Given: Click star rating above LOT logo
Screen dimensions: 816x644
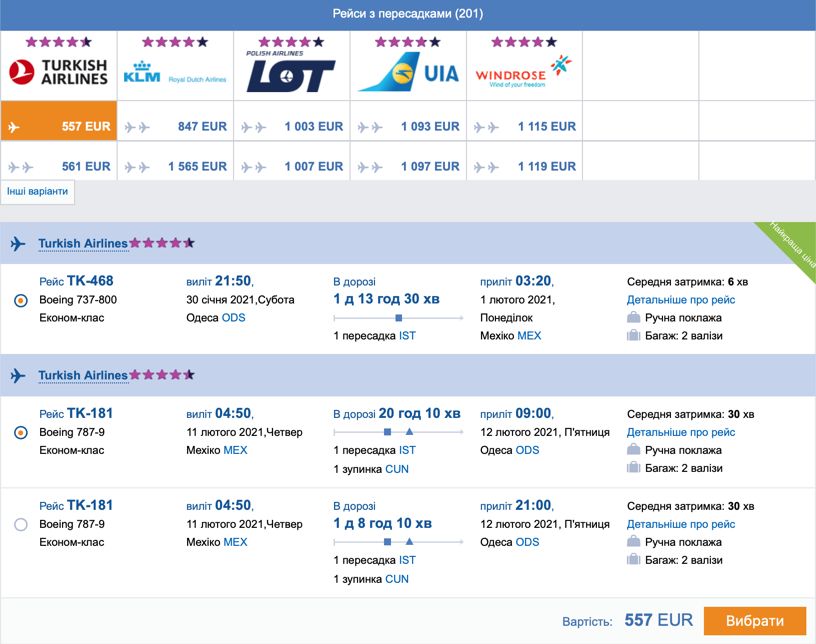Looking at the screenshot, I should (x=291, y=42).
